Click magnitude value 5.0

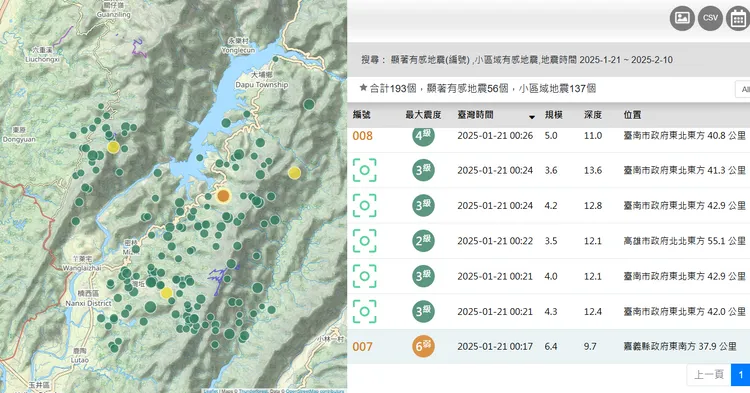551,136
